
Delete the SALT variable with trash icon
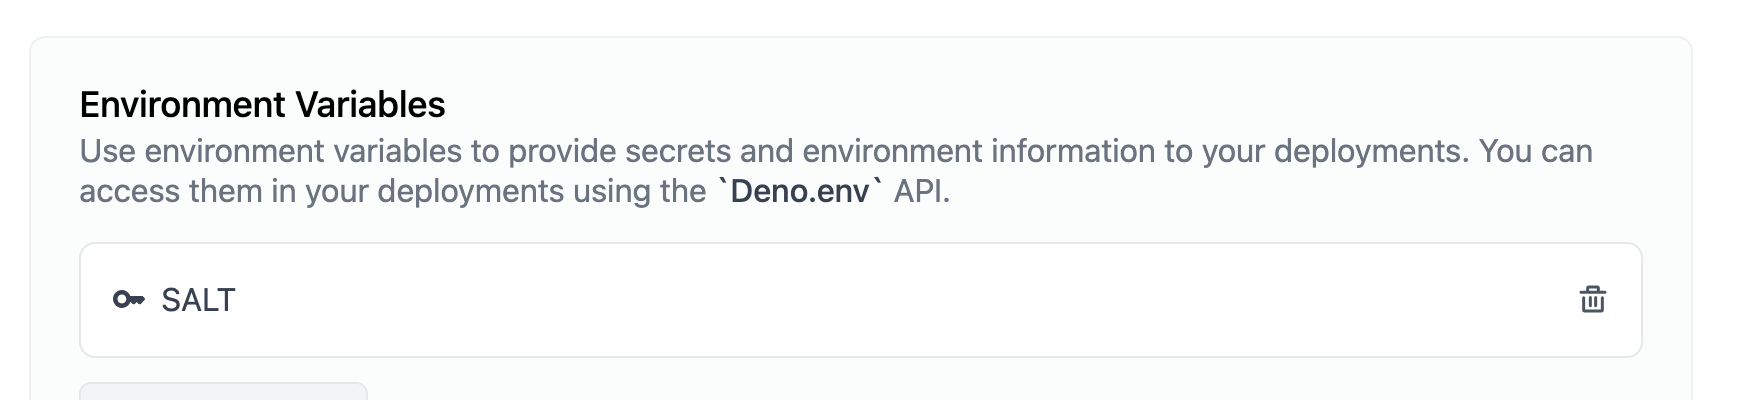tap(1592, 299)
